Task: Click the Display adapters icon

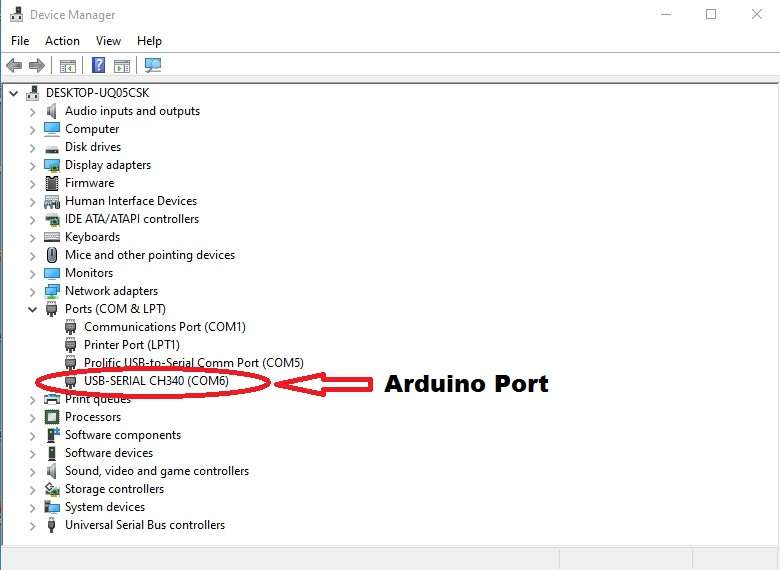Action: (52, 165)
